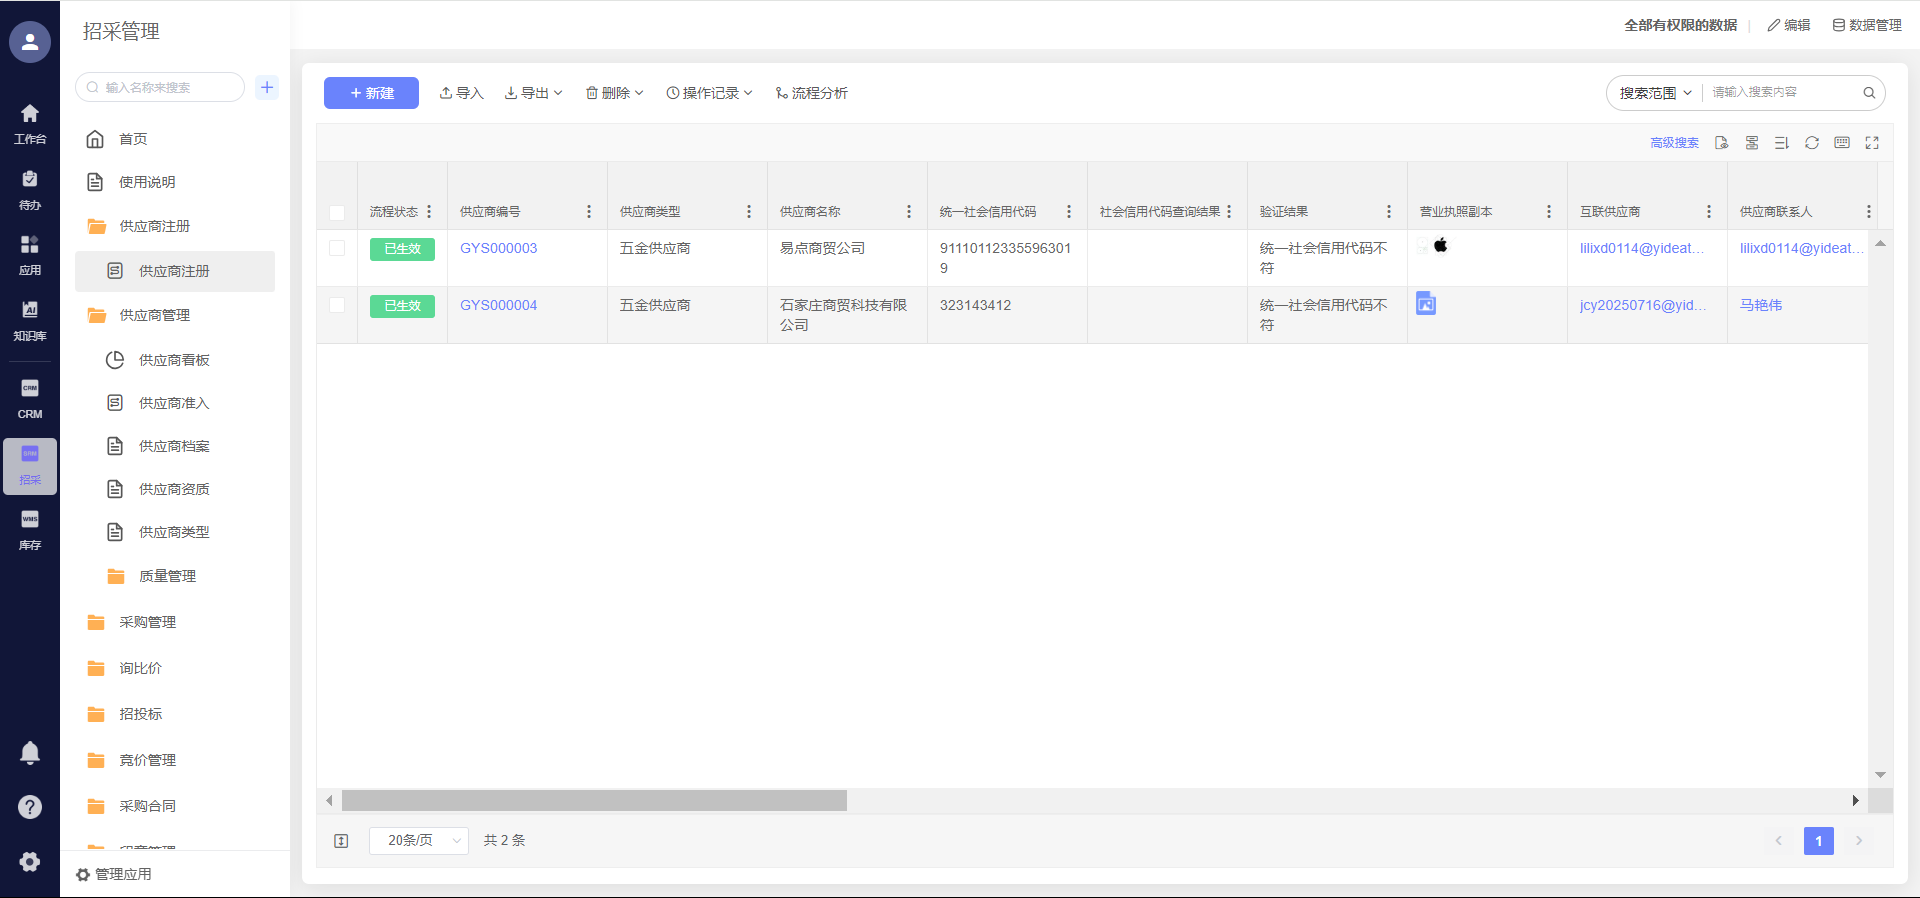1920x898 pixels.
Task: Open notifications bell in left sidebar
Action: click(x=30, y=753)
